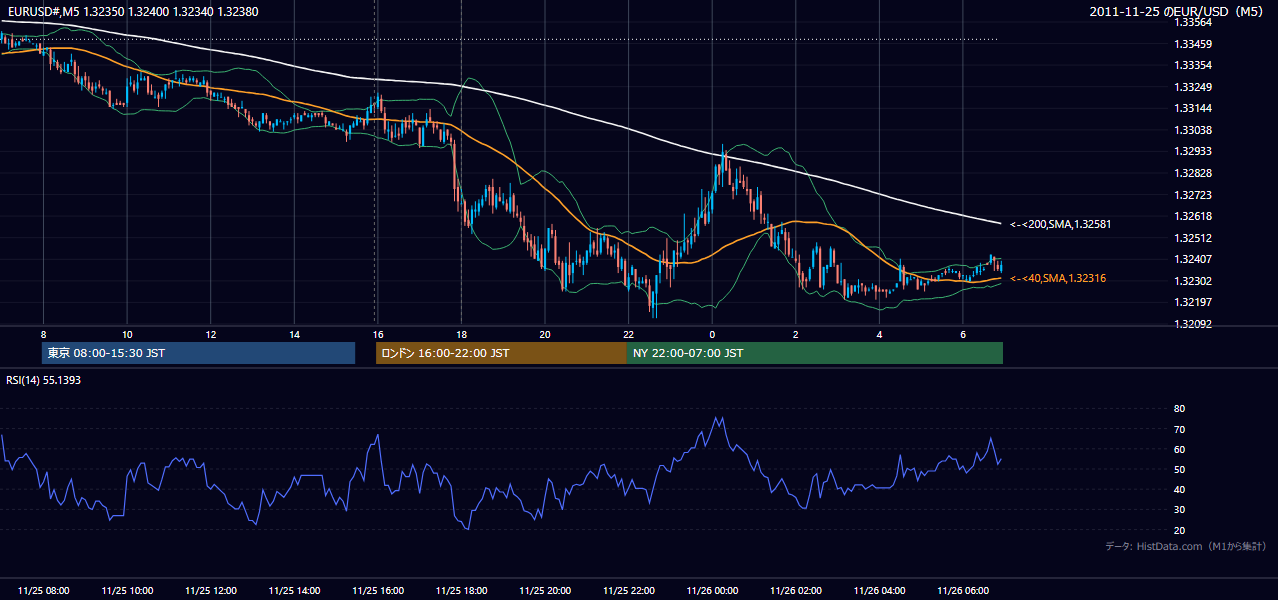Screen dimensions: 1278x600
Task: Click RSI level 70 on the scale
Action: pyautogui.click(x=1179, y=429)
